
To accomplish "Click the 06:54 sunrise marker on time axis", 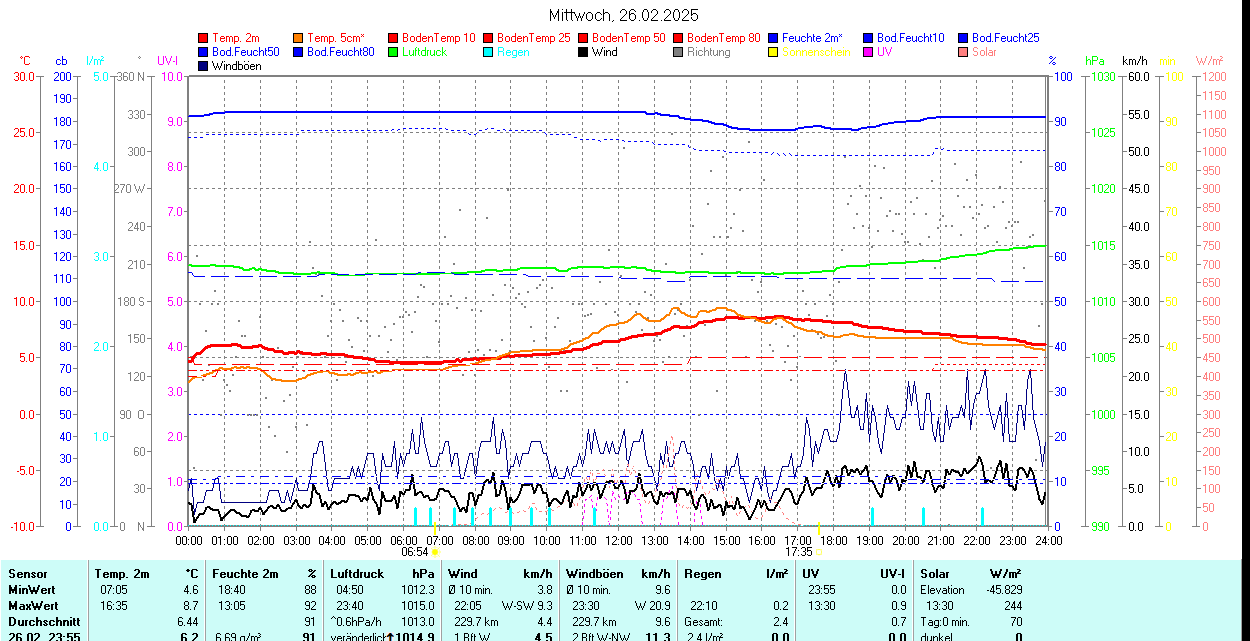I will click(416, 551).
